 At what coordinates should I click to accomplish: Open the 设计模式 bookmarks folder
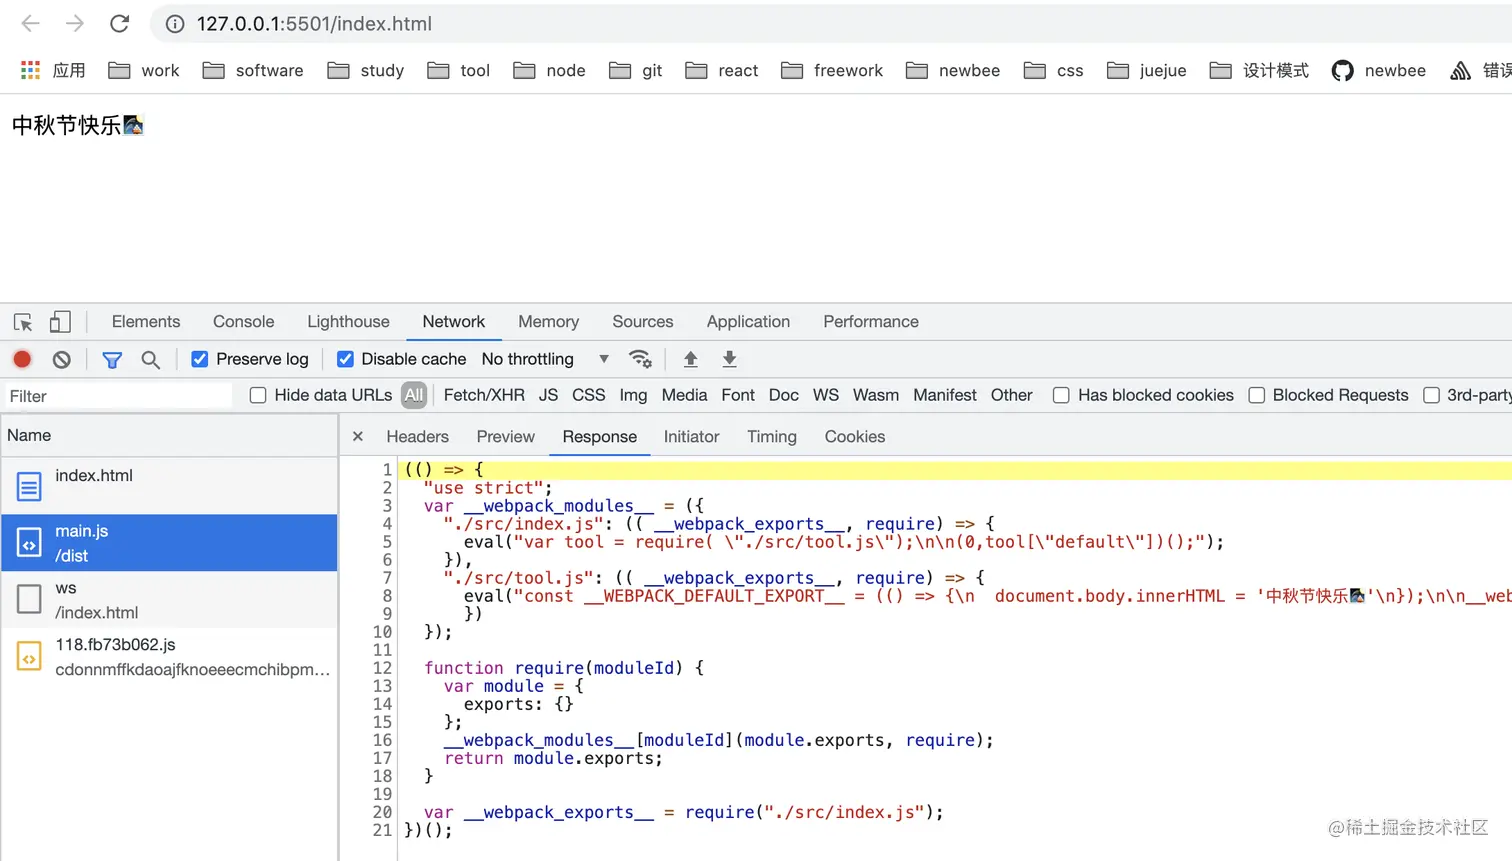pos(1259,70)
